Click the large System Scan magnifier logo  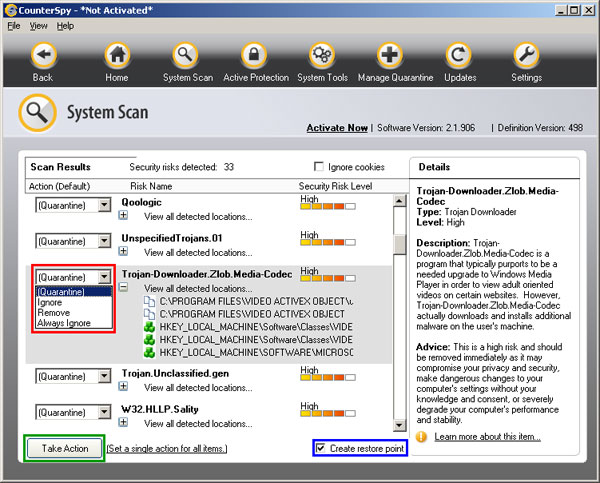coord(38,113)
